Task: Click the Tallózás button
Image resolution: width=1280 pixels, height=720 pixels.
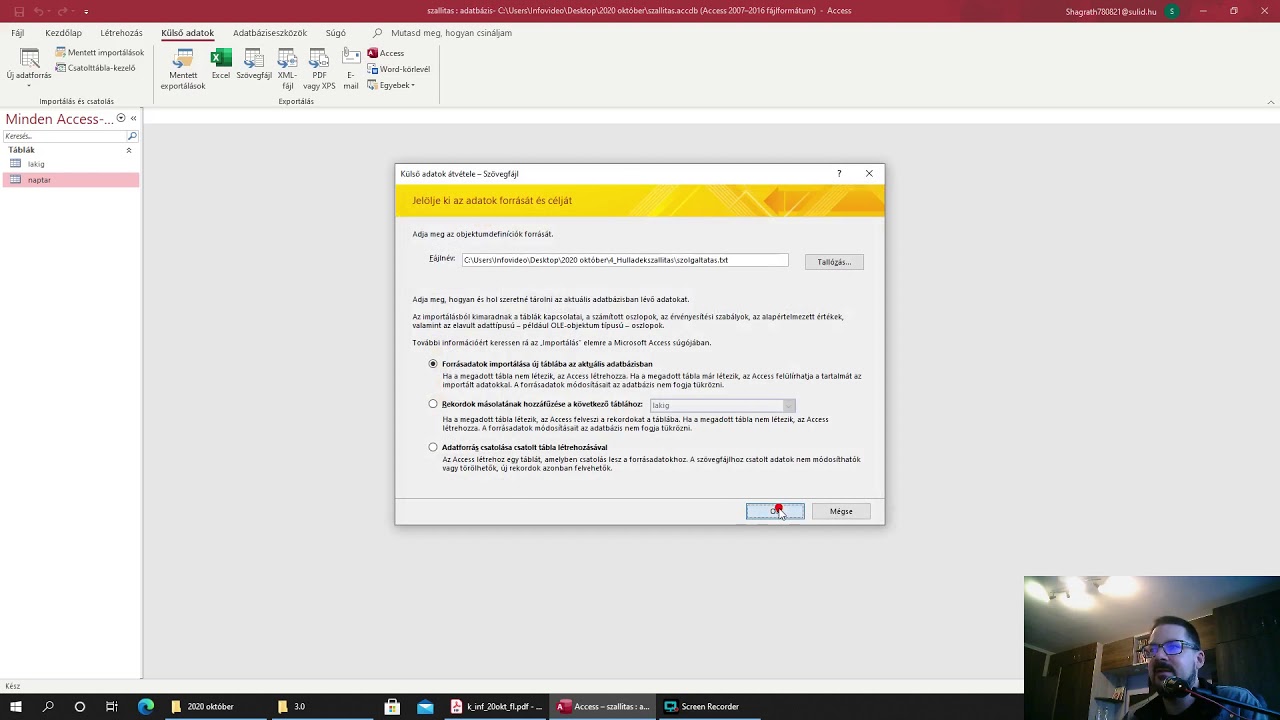Action: 834,262
